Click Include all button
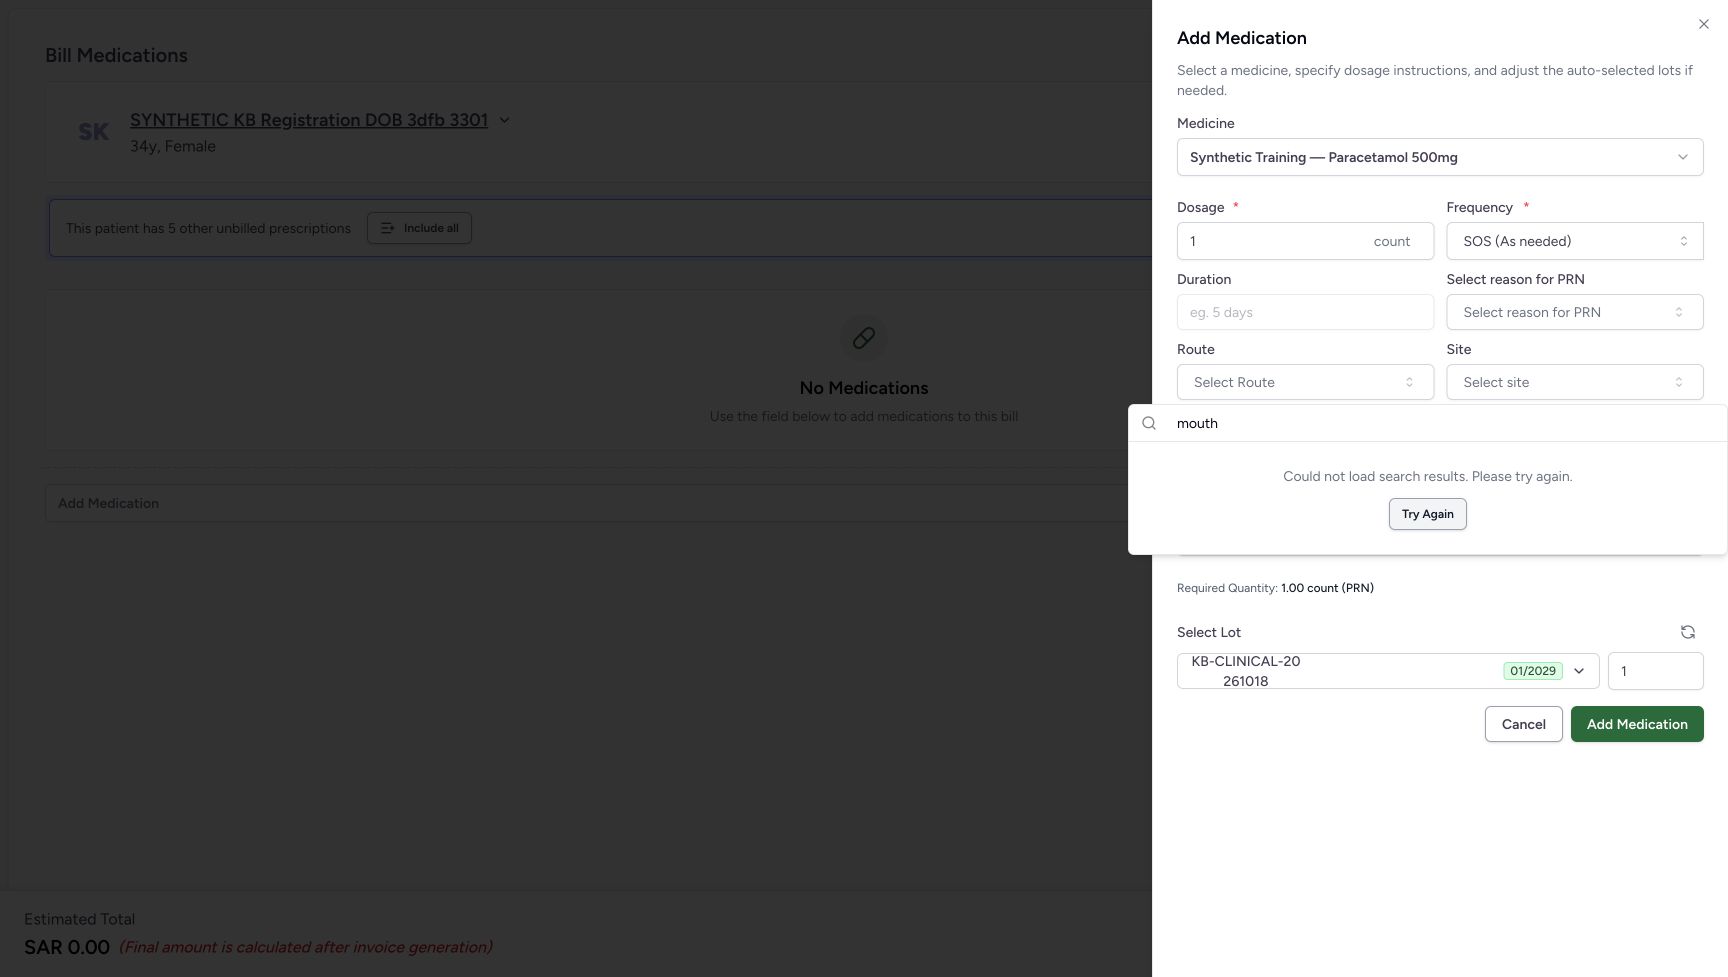 419,228
